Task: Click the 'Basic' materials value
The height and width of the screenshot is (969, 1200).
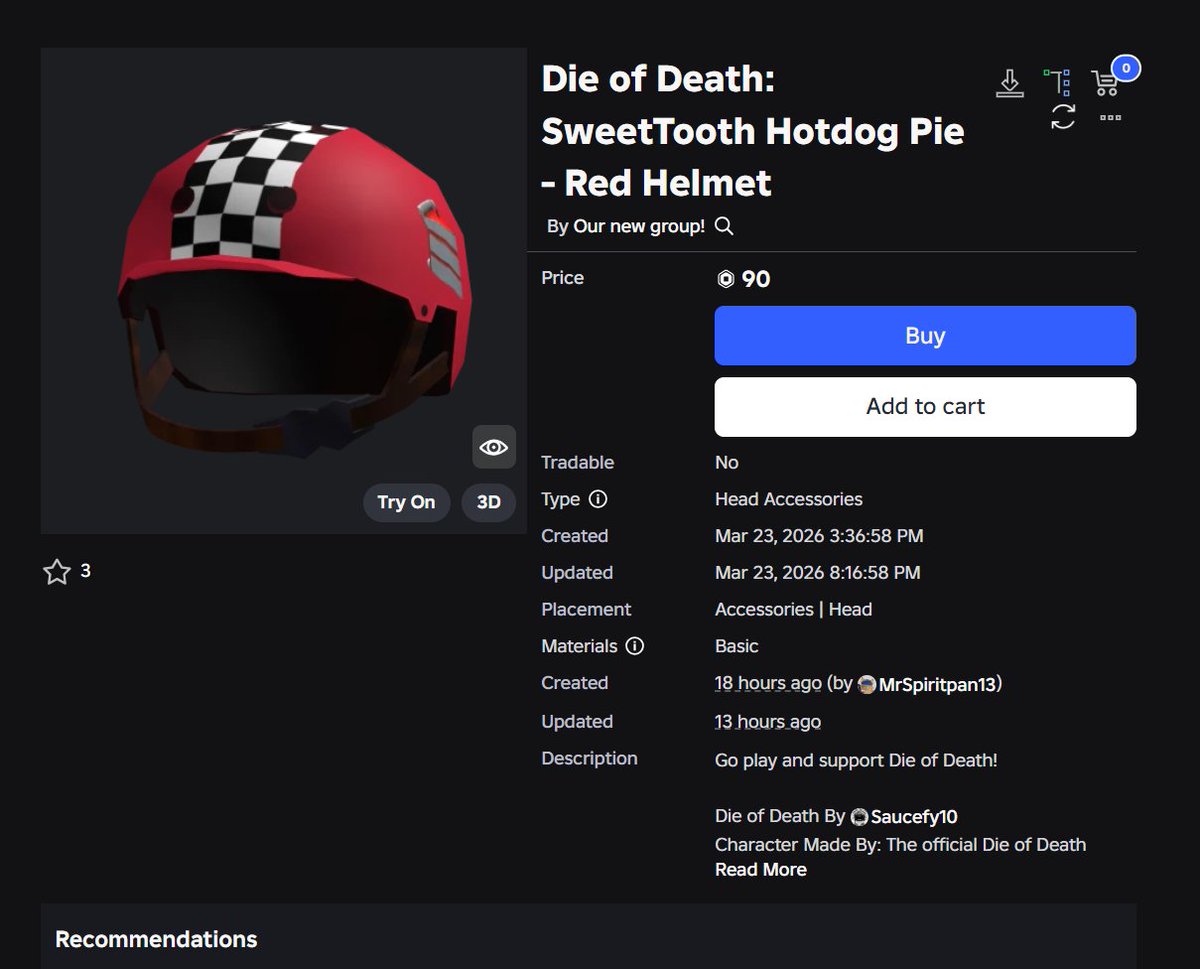Action: (x=737, y=646)
